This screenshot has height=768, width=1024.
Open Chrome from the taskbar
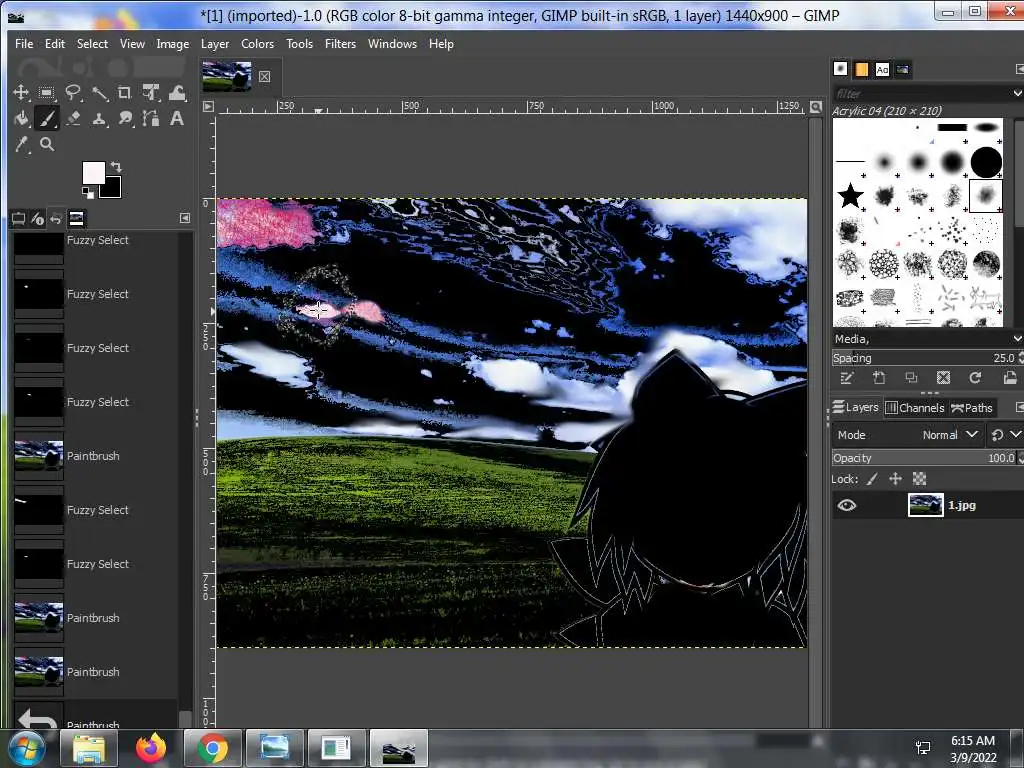[212, 748]
